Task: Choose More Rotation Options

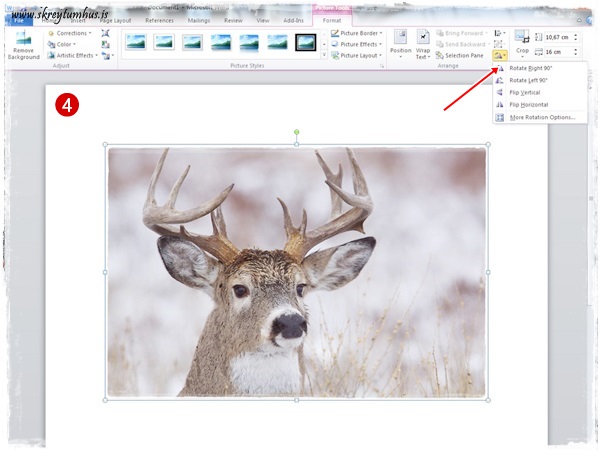Action: point(540,117)
